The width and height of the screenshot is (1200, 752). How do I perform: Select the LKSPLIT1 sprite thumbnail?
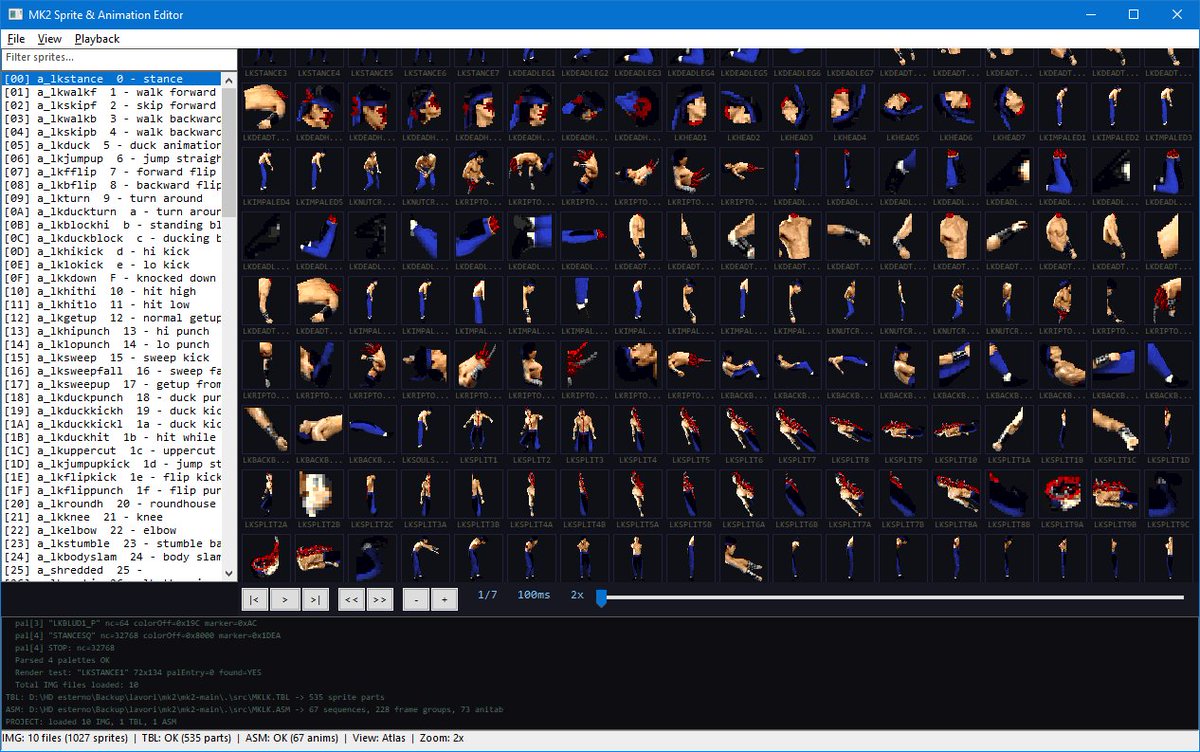point(478,431)
